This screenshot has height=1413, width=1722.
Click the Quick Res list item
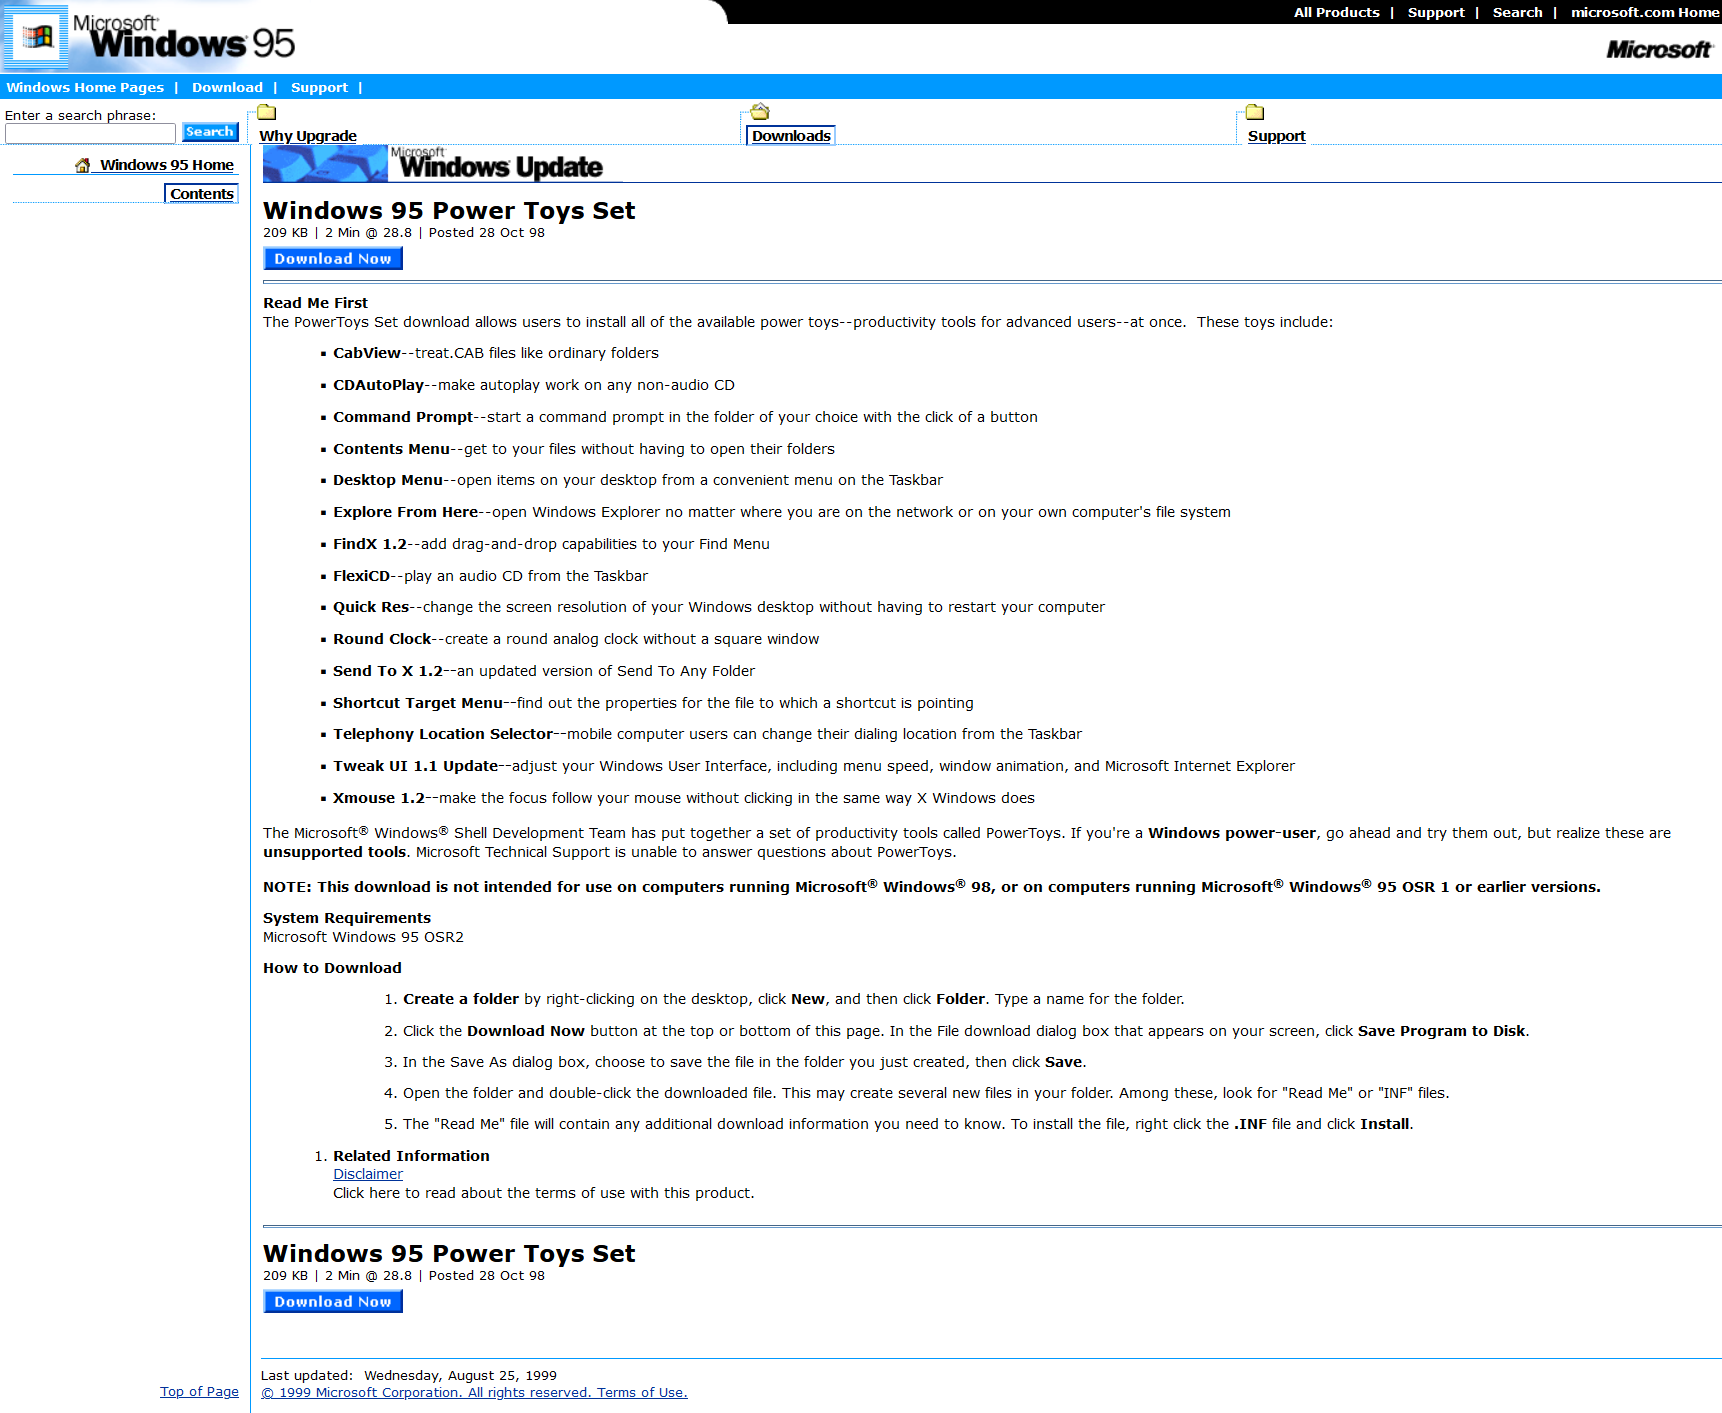click(x=719, y=607)
